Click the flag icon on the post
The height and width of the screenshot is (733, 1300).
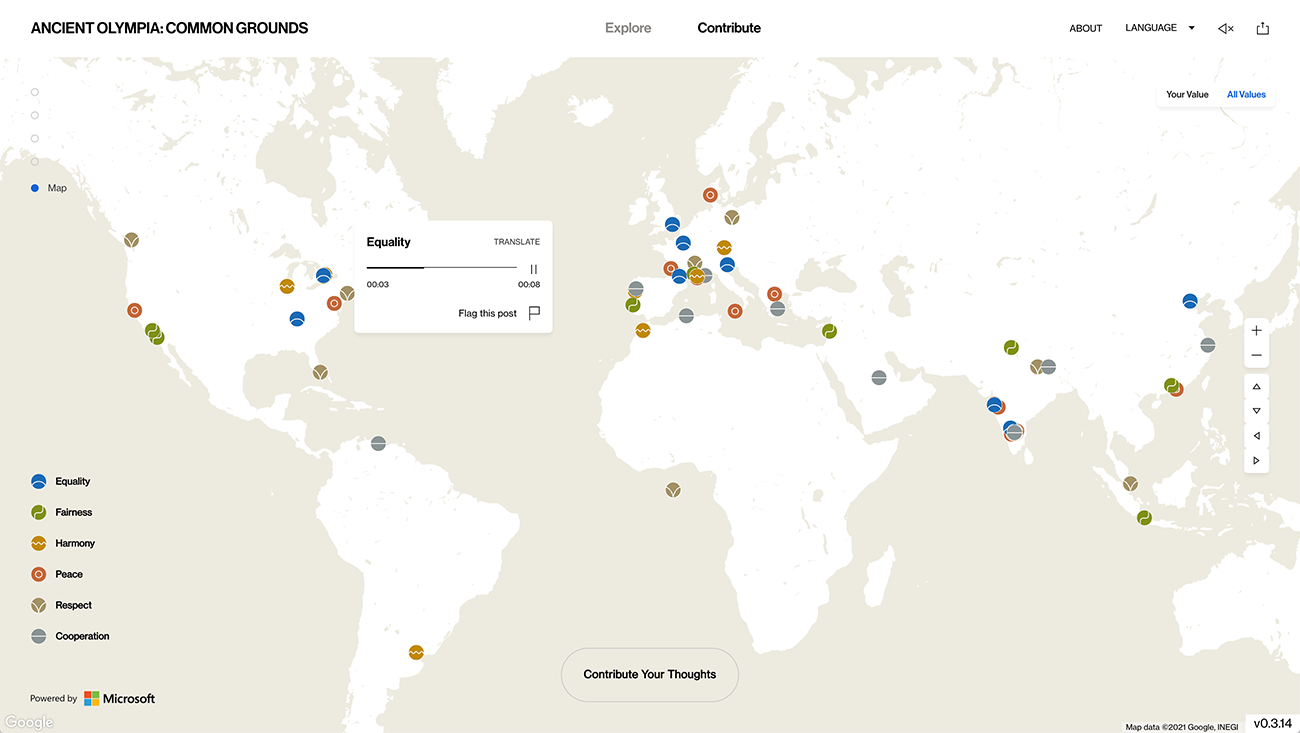coord(534,313)
